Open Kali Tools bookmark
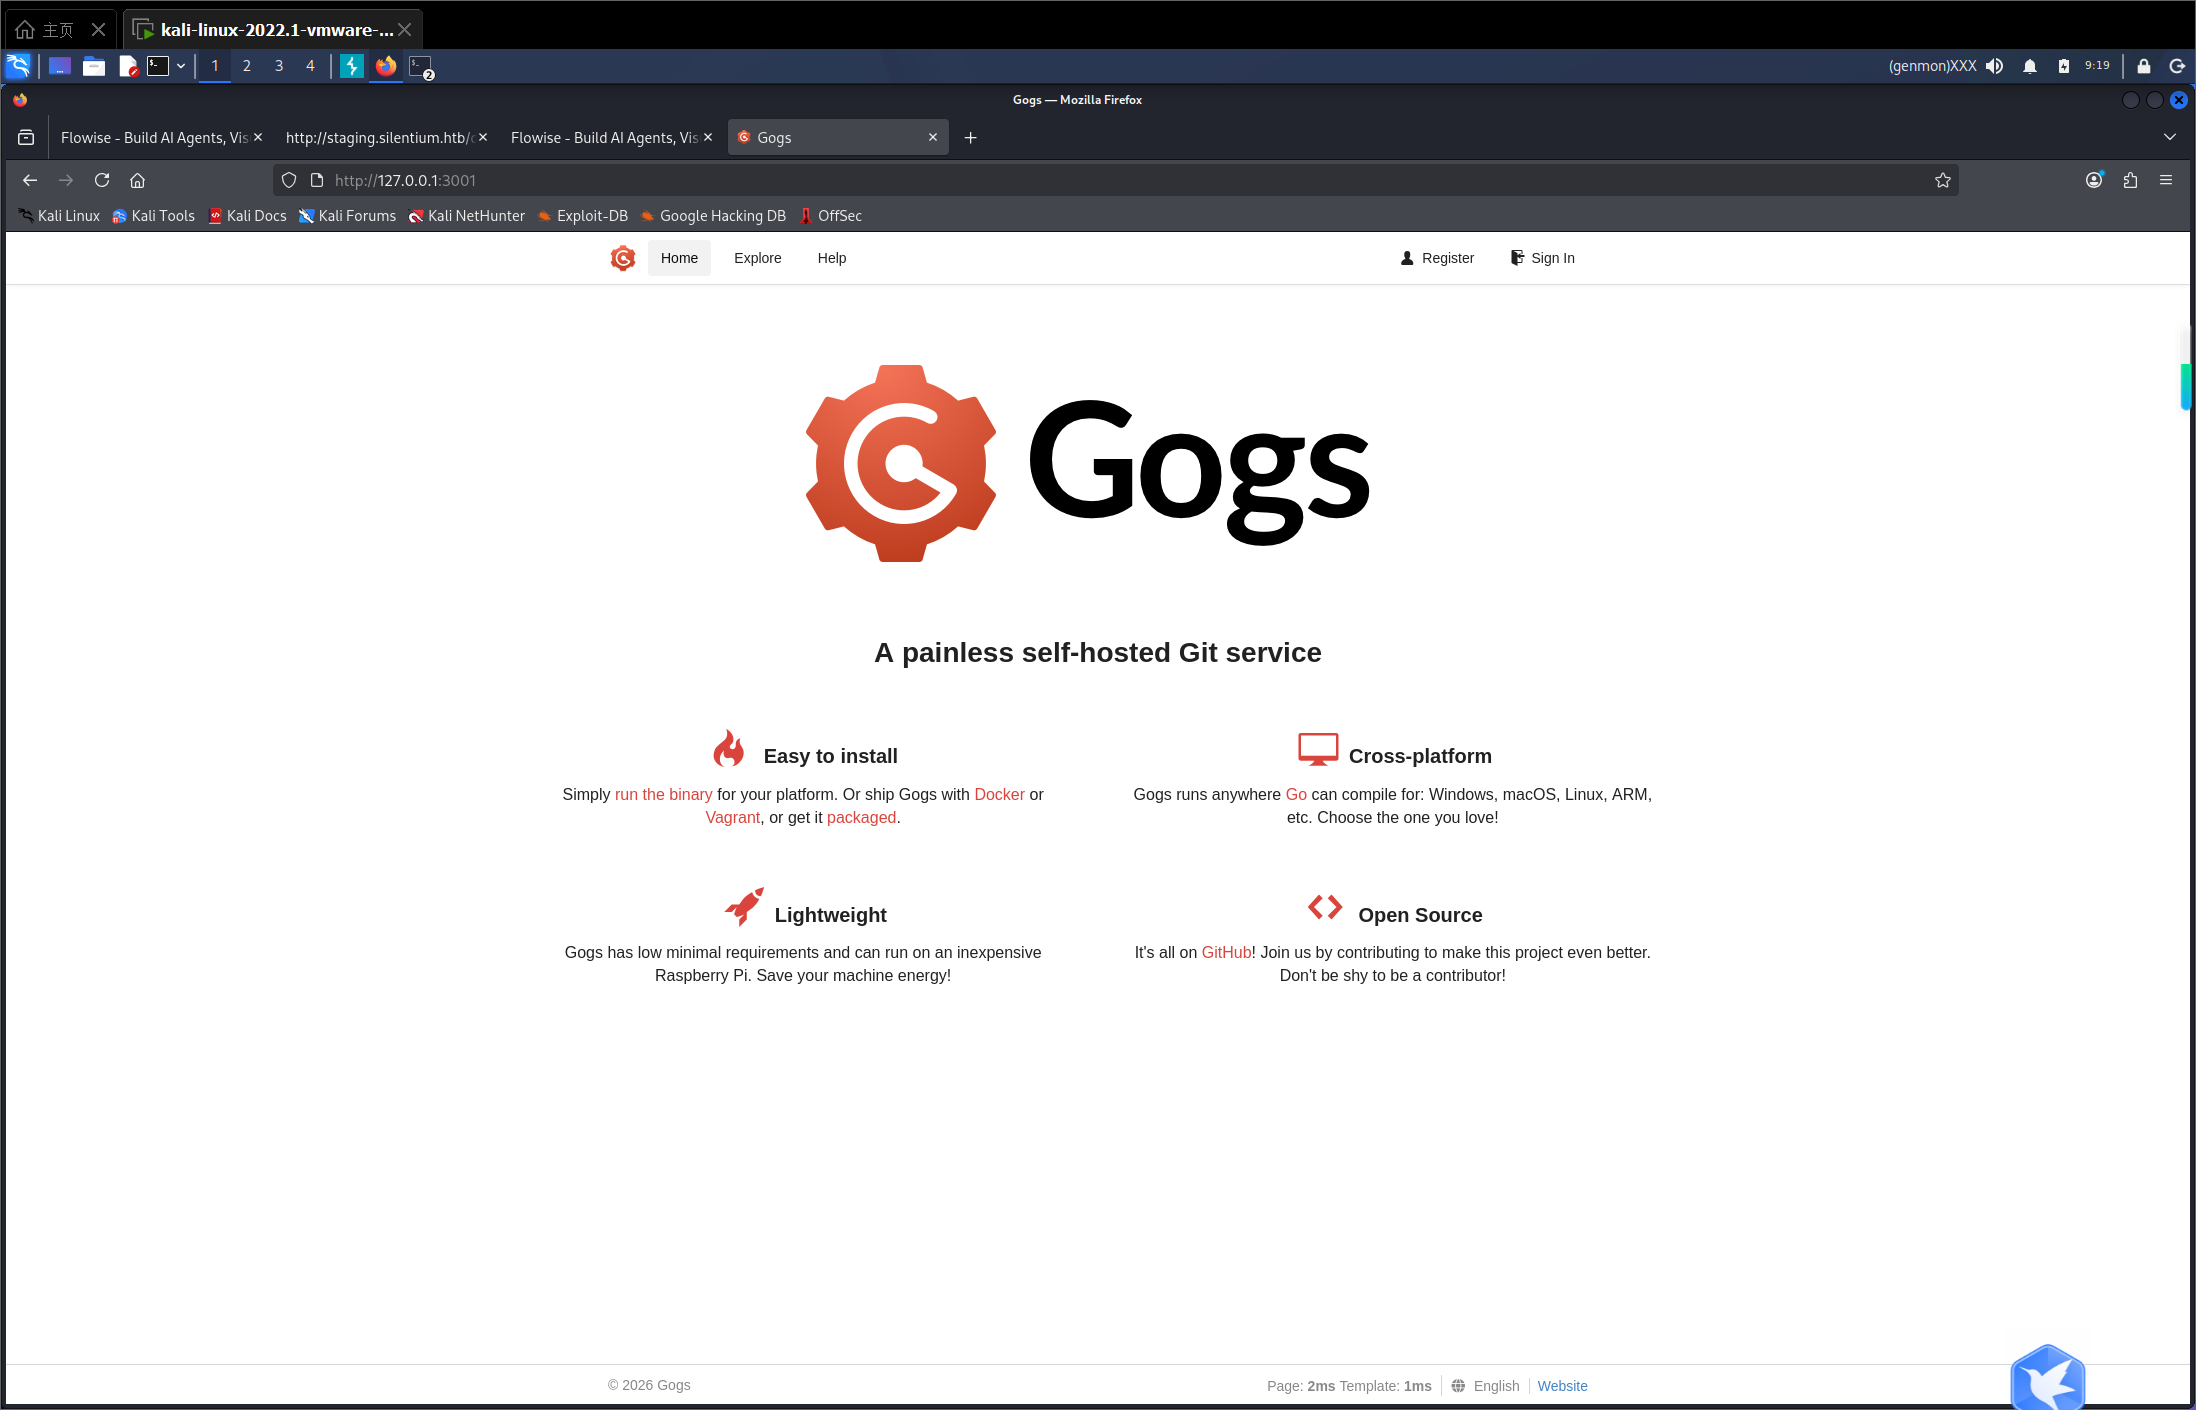The image size is (2196, 1410). [153, 216]
